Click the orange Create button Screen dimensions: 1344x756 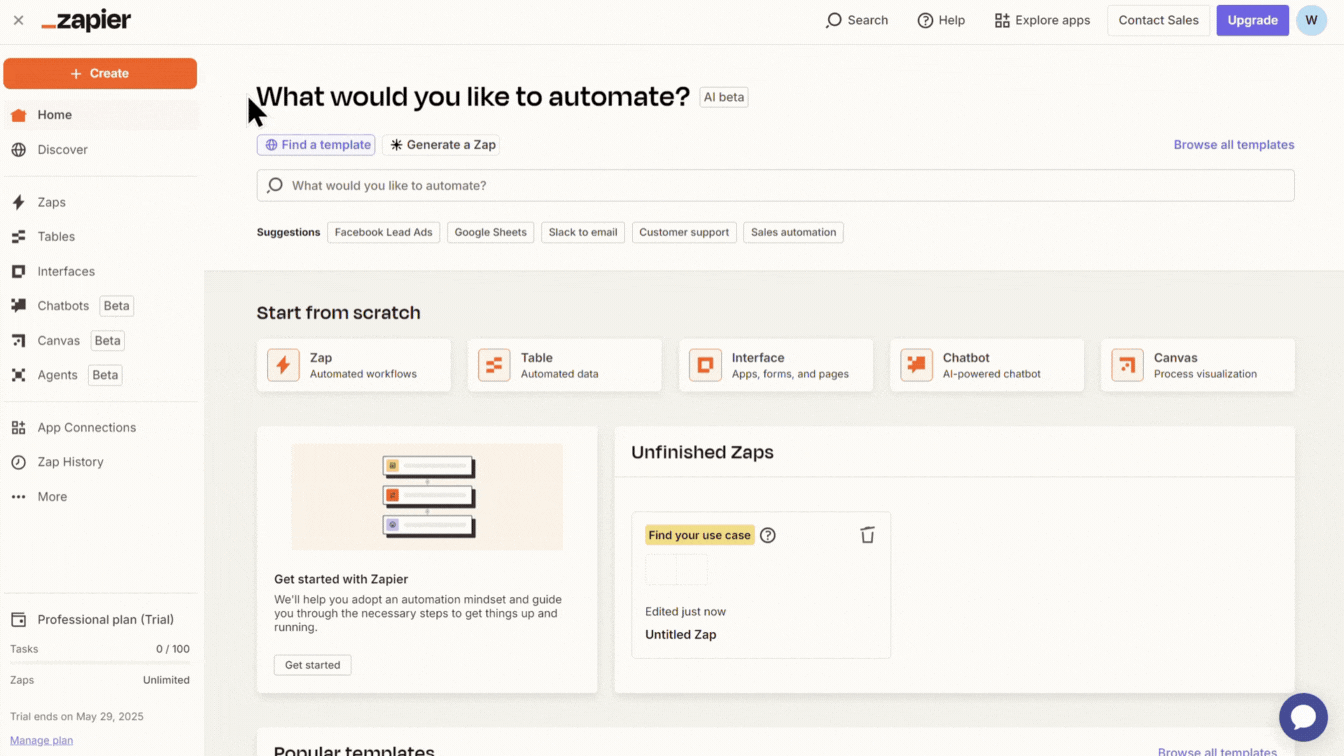point(100,73)
